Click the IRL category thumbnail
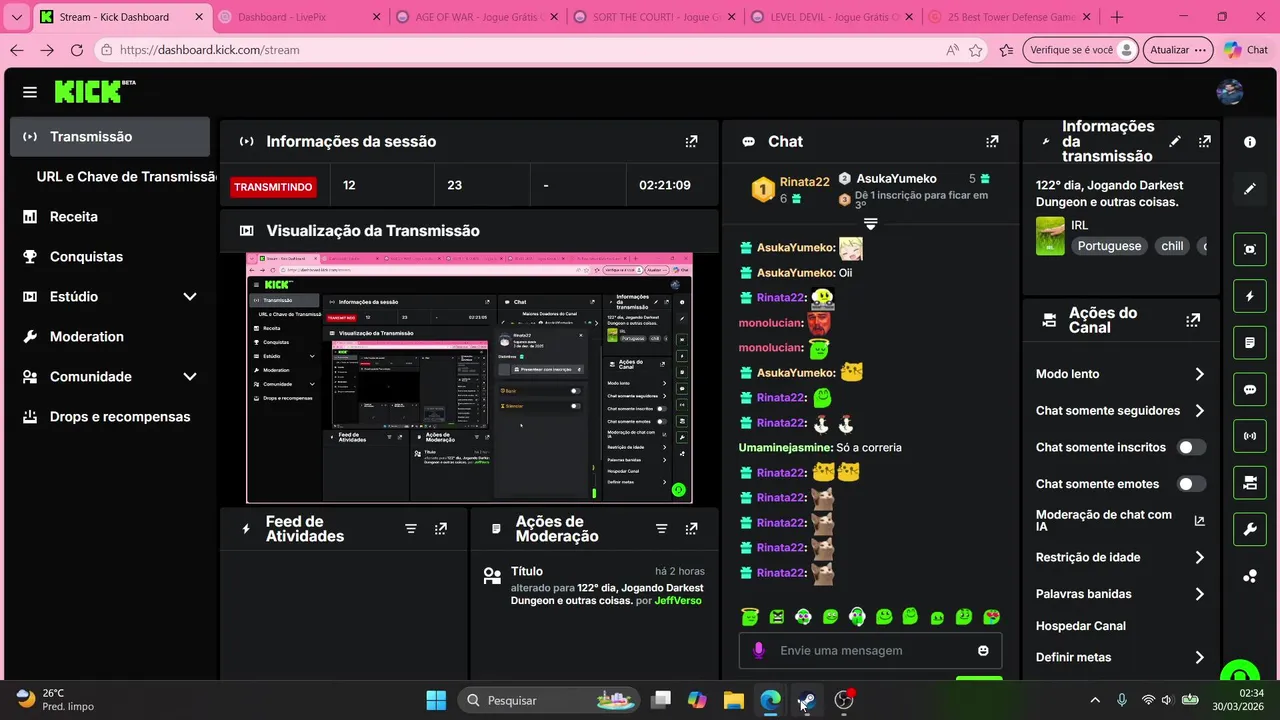 1050,237
